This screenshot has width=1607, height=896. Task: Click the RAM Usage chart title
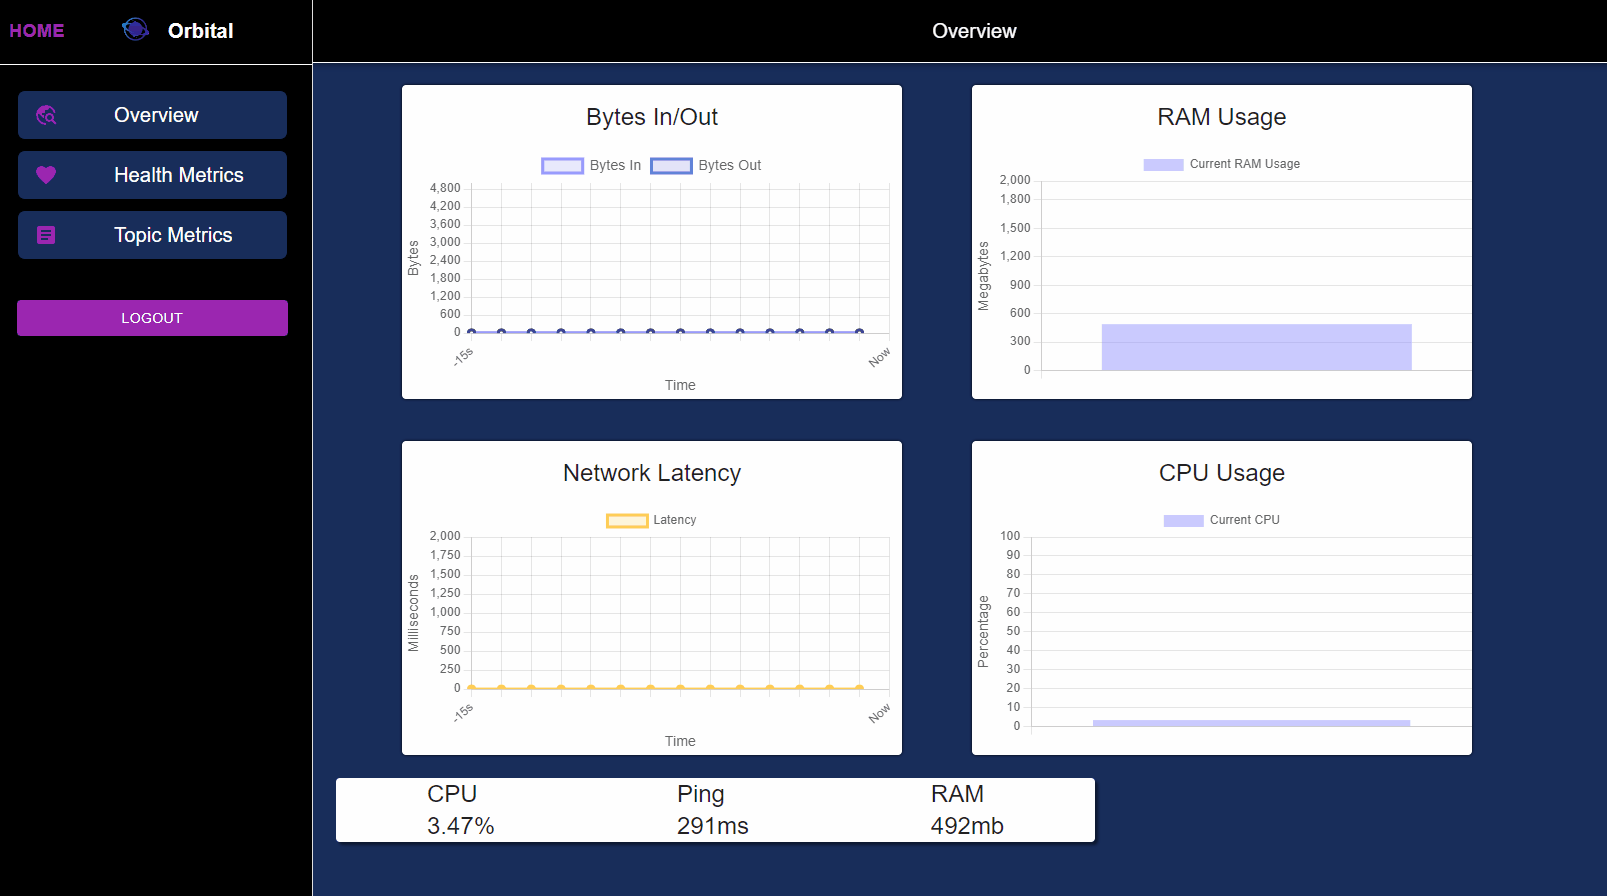[x=1222, y=117]
